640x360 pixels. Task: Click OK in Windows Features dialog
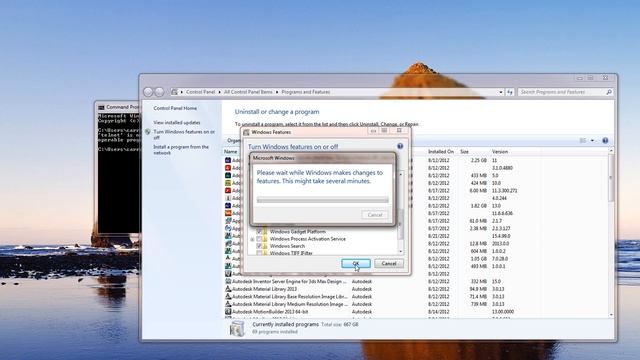356,263
